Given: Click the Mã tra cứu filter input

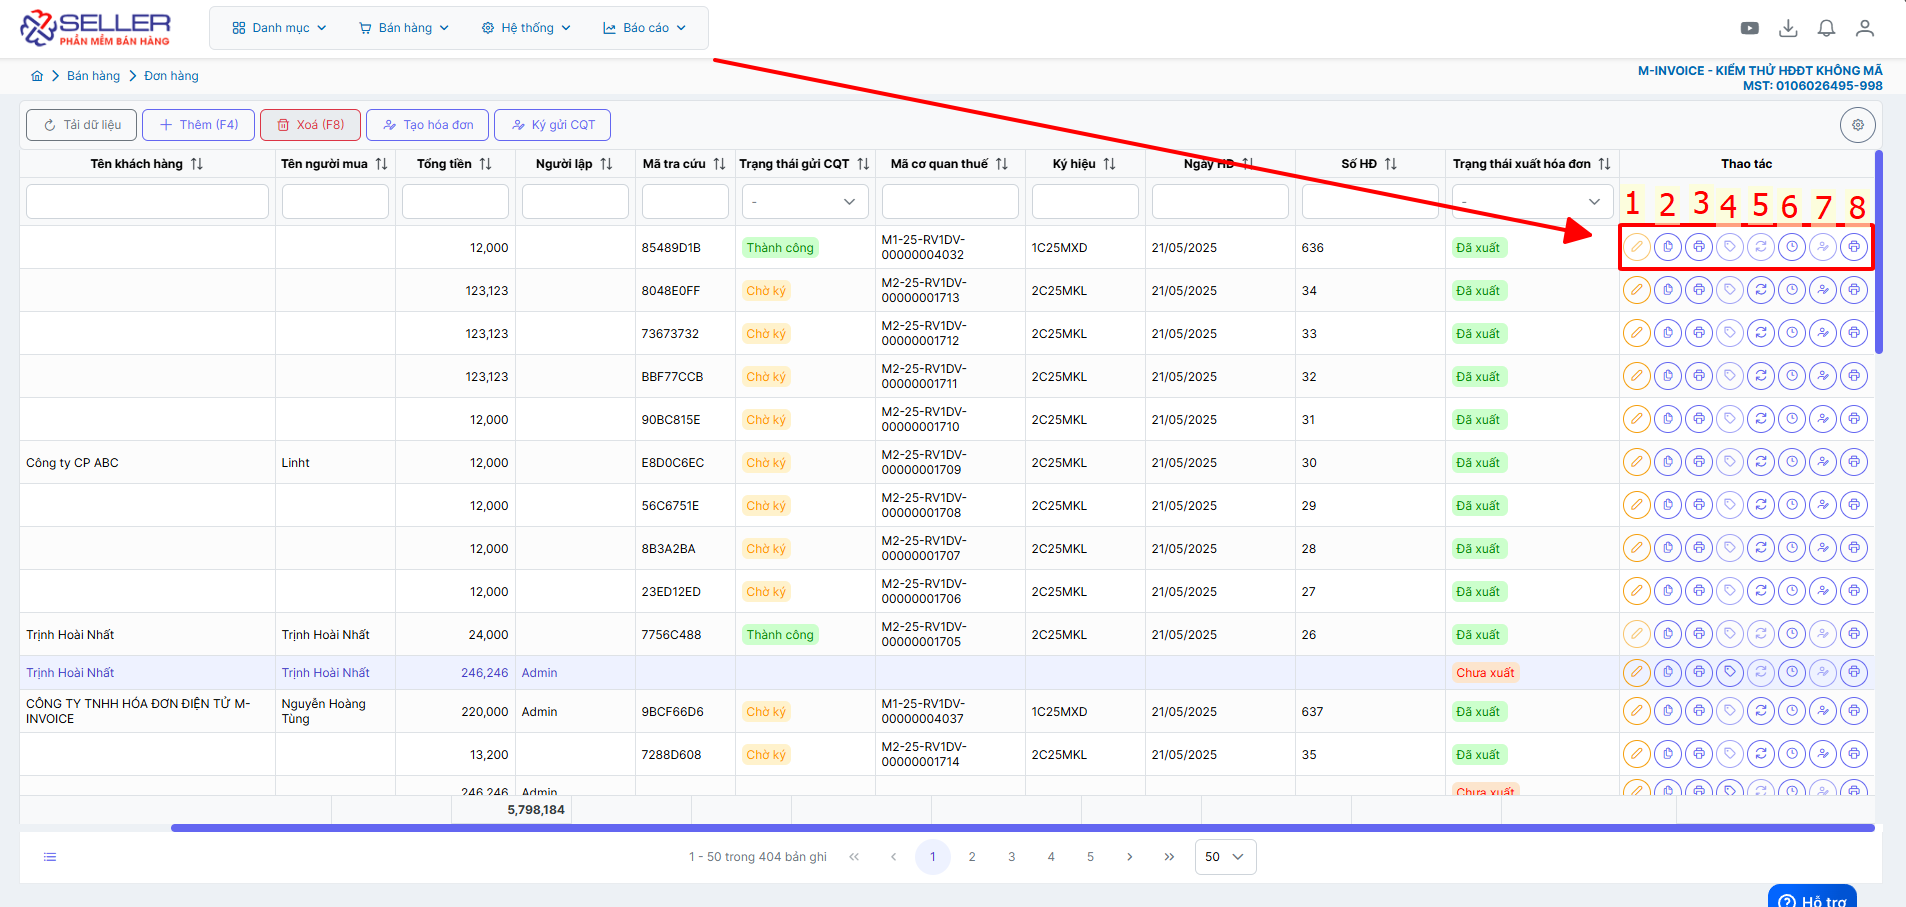Looking at the screenshot, I should [x=685, y=202].
